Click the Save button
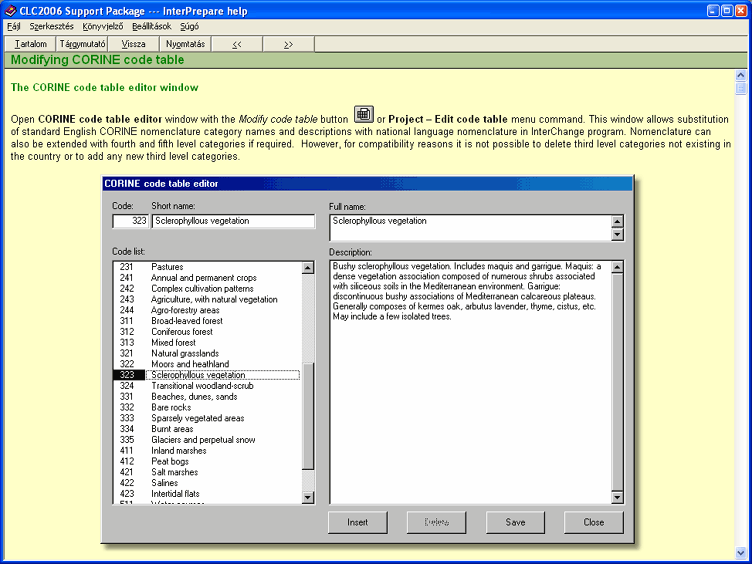 (x=515, y=522)
